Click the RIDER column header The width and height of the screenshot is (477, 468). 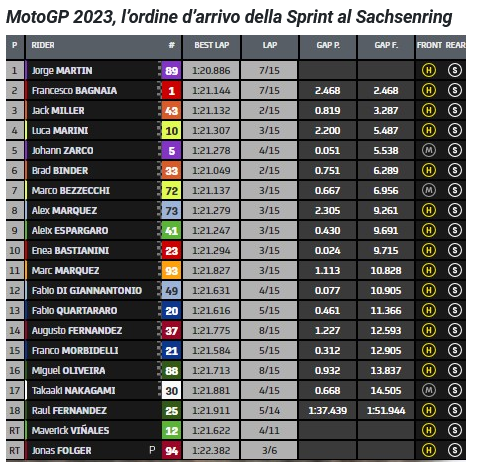pyautogui.click(x=43, y=45)
